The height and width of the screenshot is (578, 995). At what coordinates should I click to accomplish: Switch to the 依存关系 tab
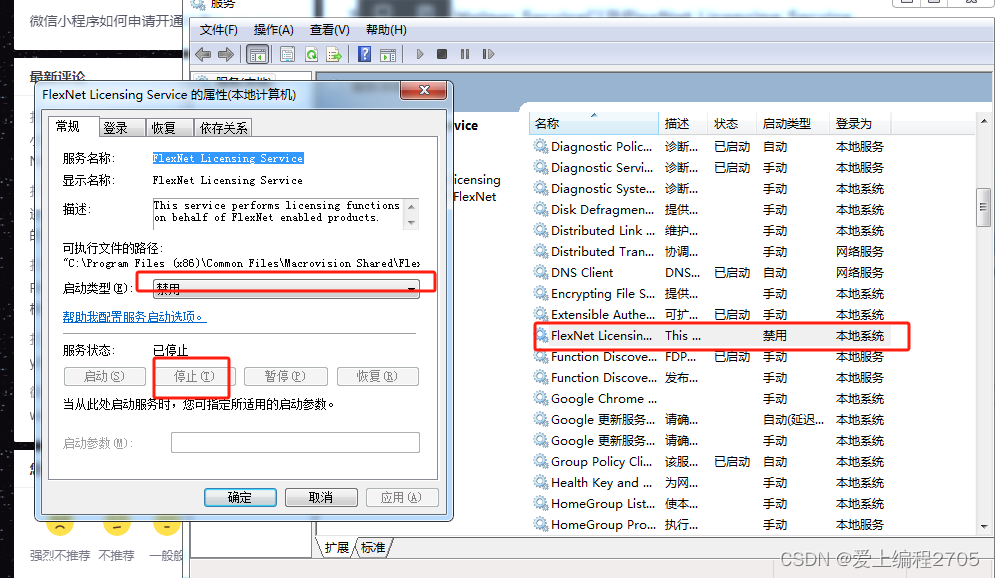pyautogui.click(x=223, y=128)
